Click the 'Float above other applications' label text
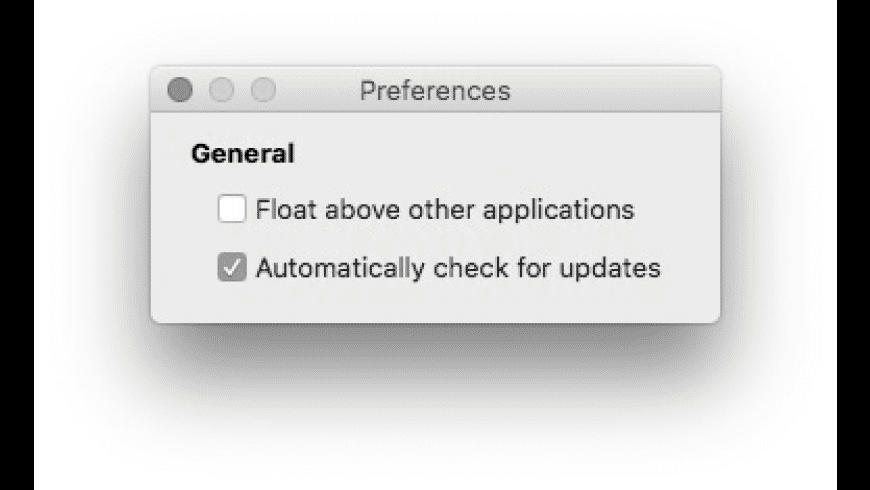This screenshot has width=870, height=490. (x=445, y=210)
